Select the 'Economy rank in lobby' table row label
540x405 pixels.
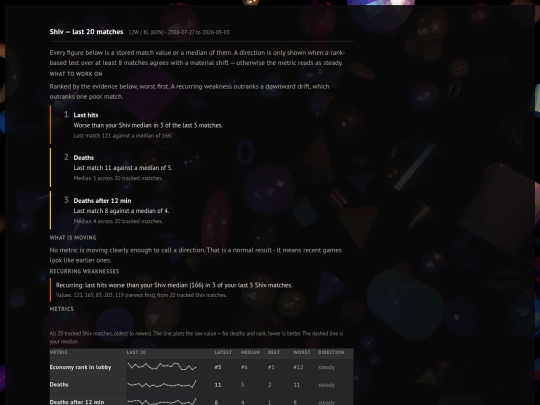(80, 367)
